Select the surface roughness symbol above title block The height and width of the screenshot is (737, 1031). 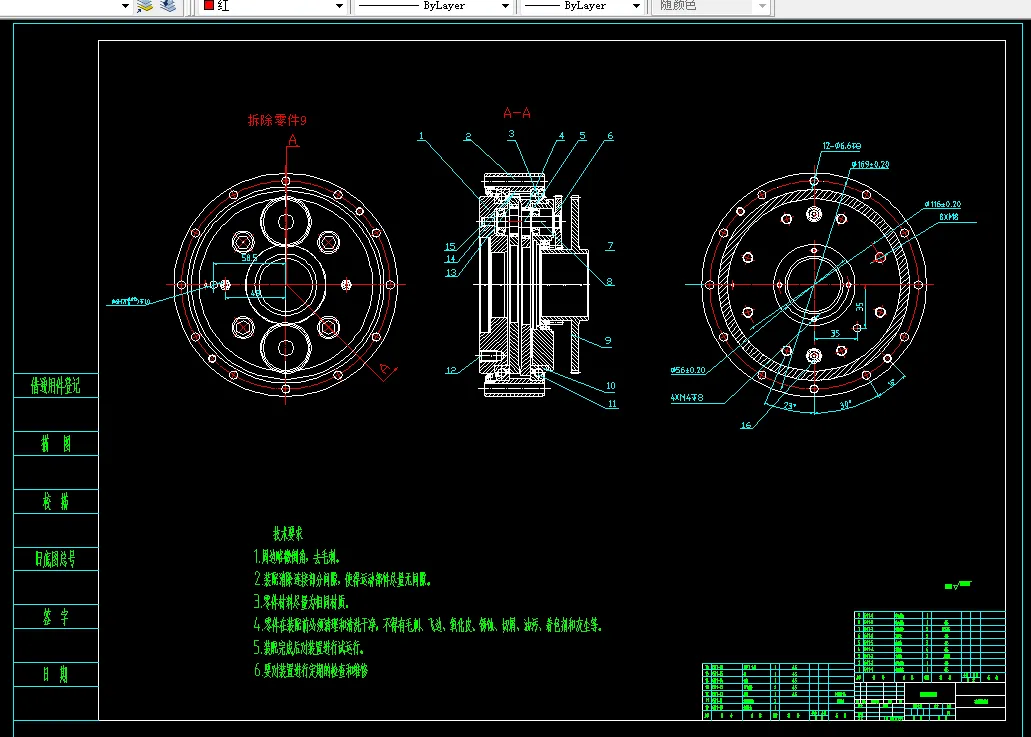[x=958, y=585]
